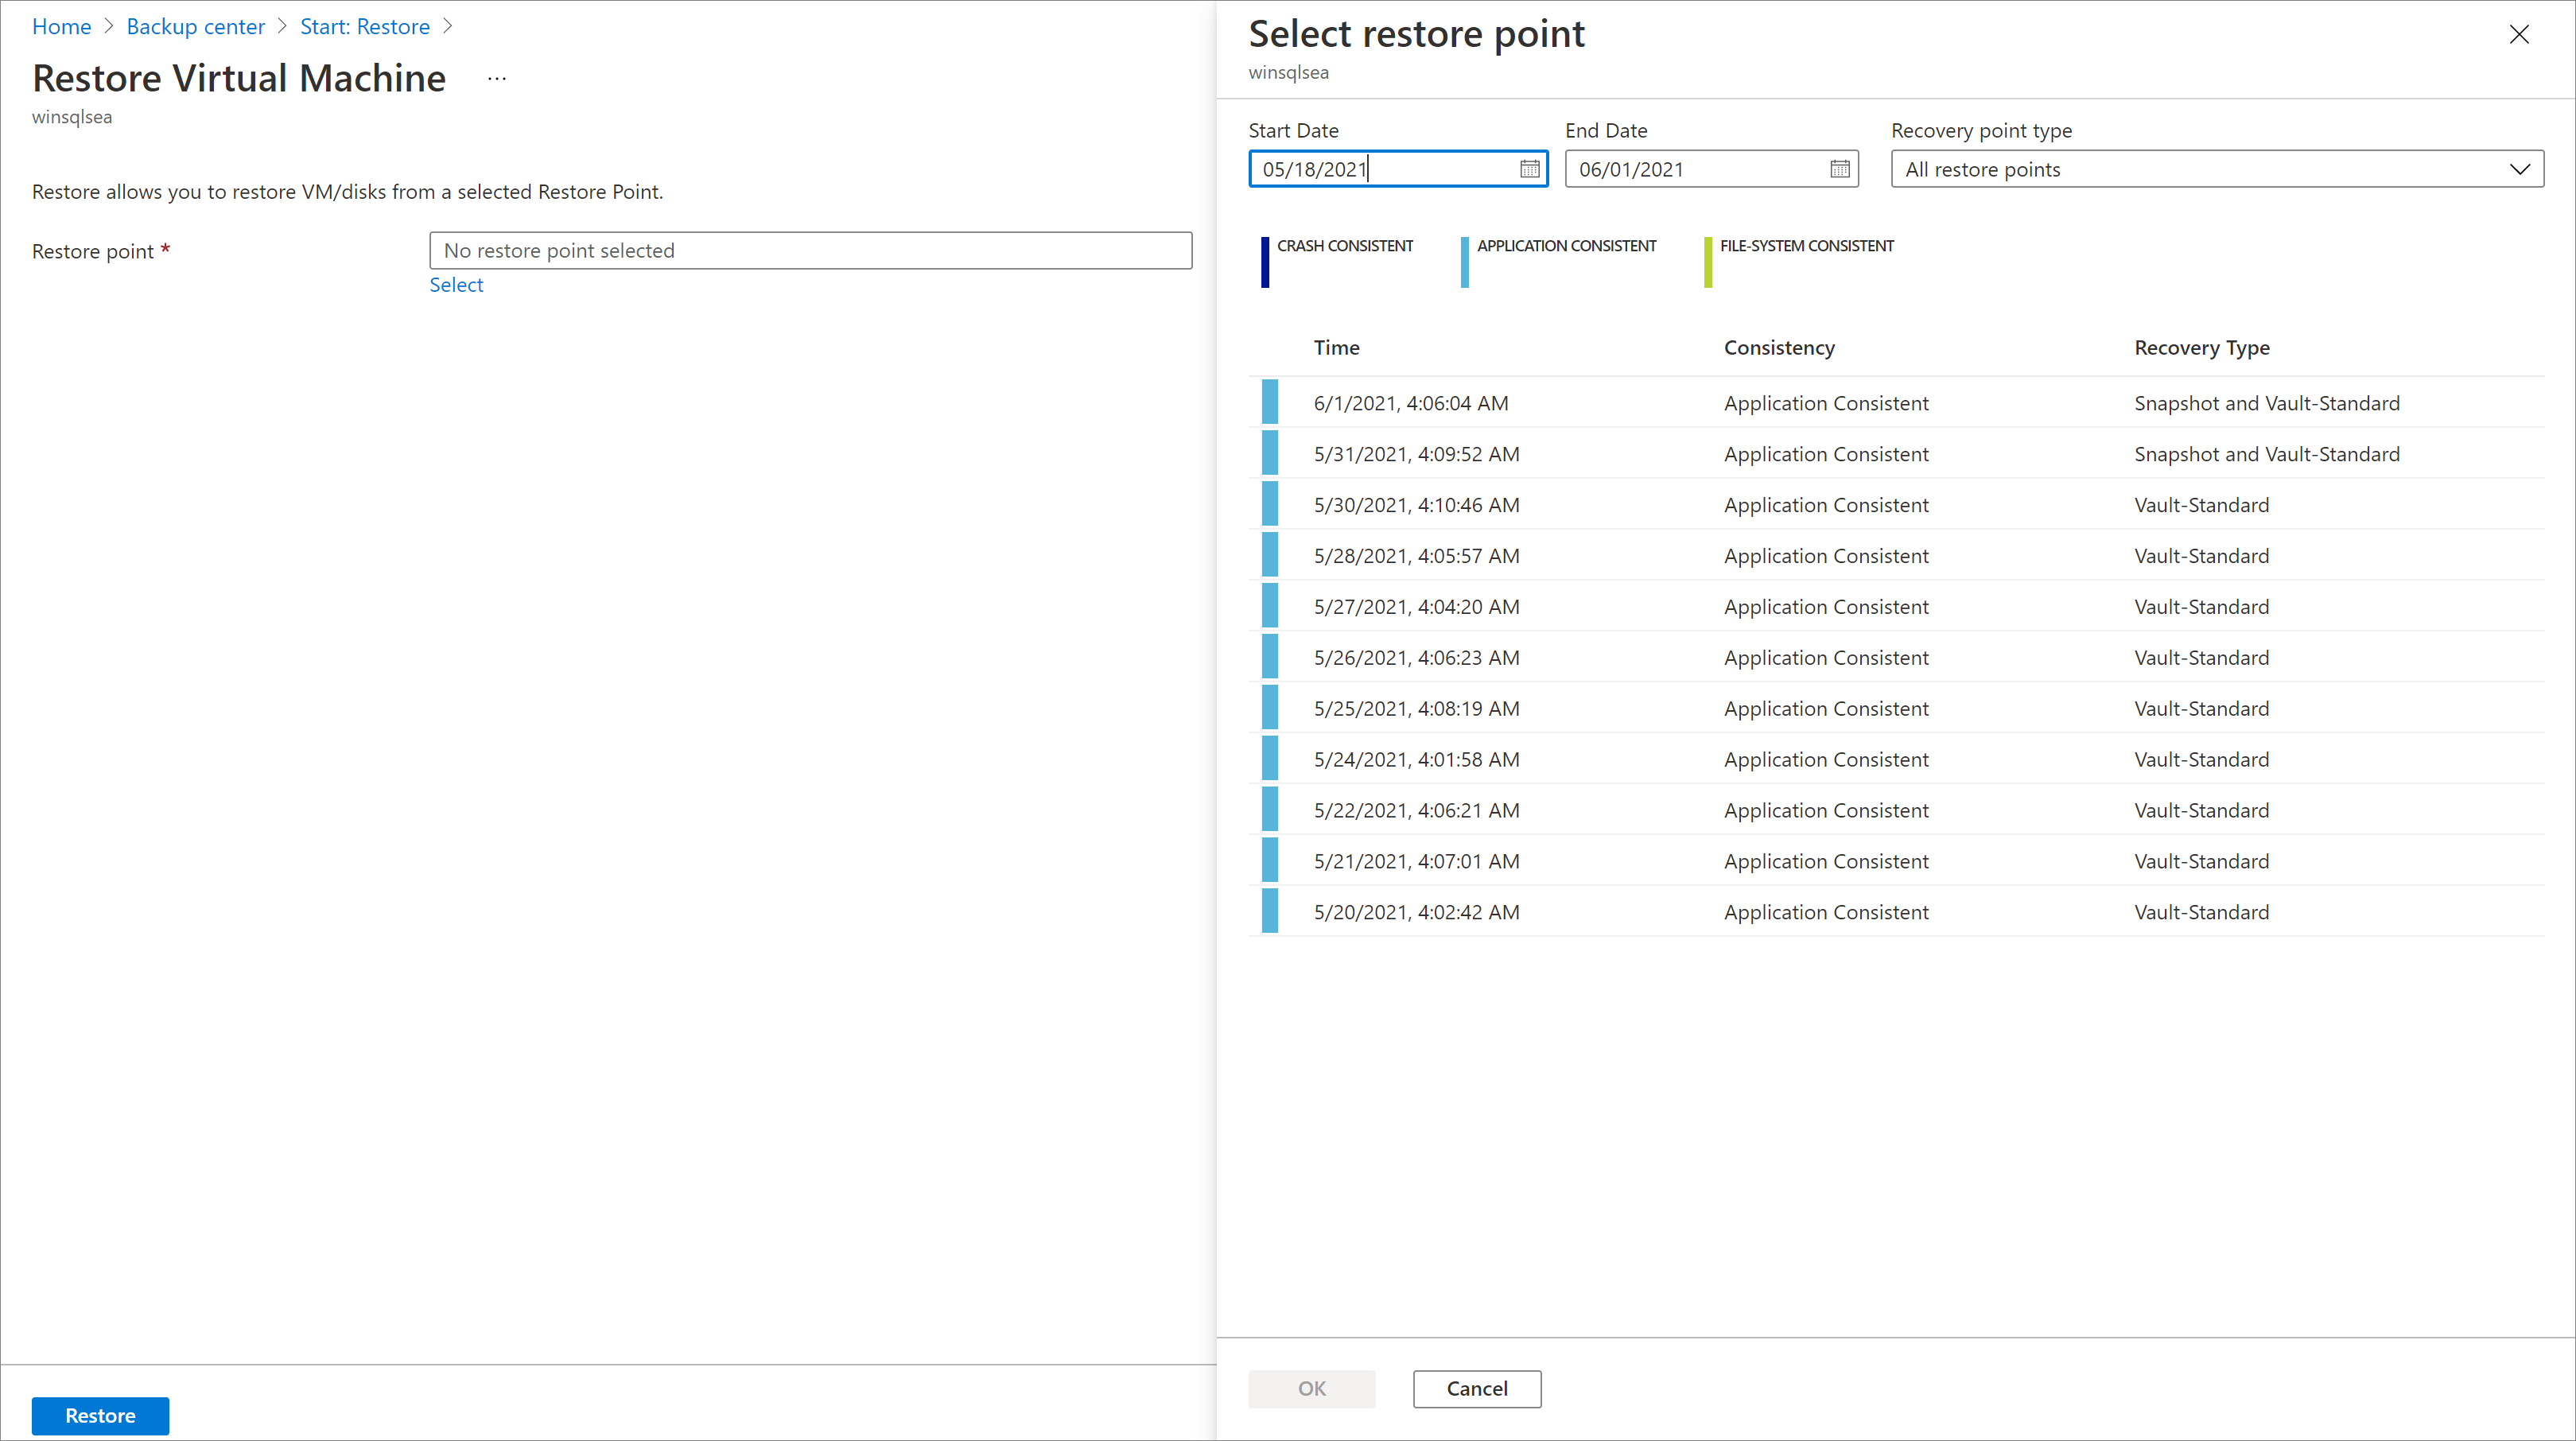
Task: Click the restore point indicator for 5/20/2021
Action: pos(1270,912)
